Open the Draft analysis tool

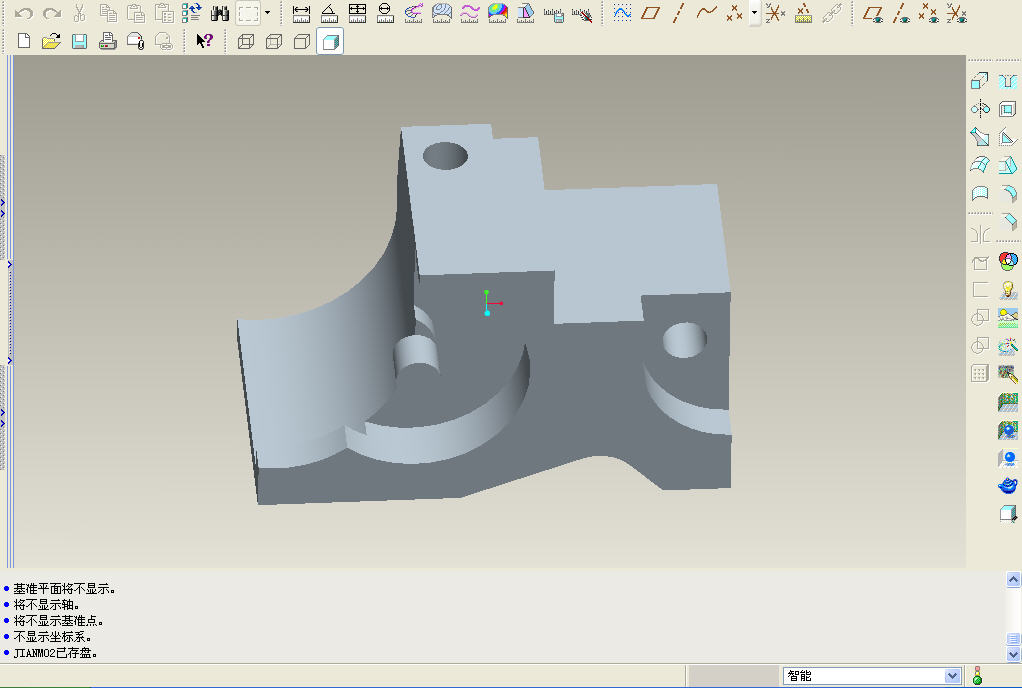coord(525,13)
